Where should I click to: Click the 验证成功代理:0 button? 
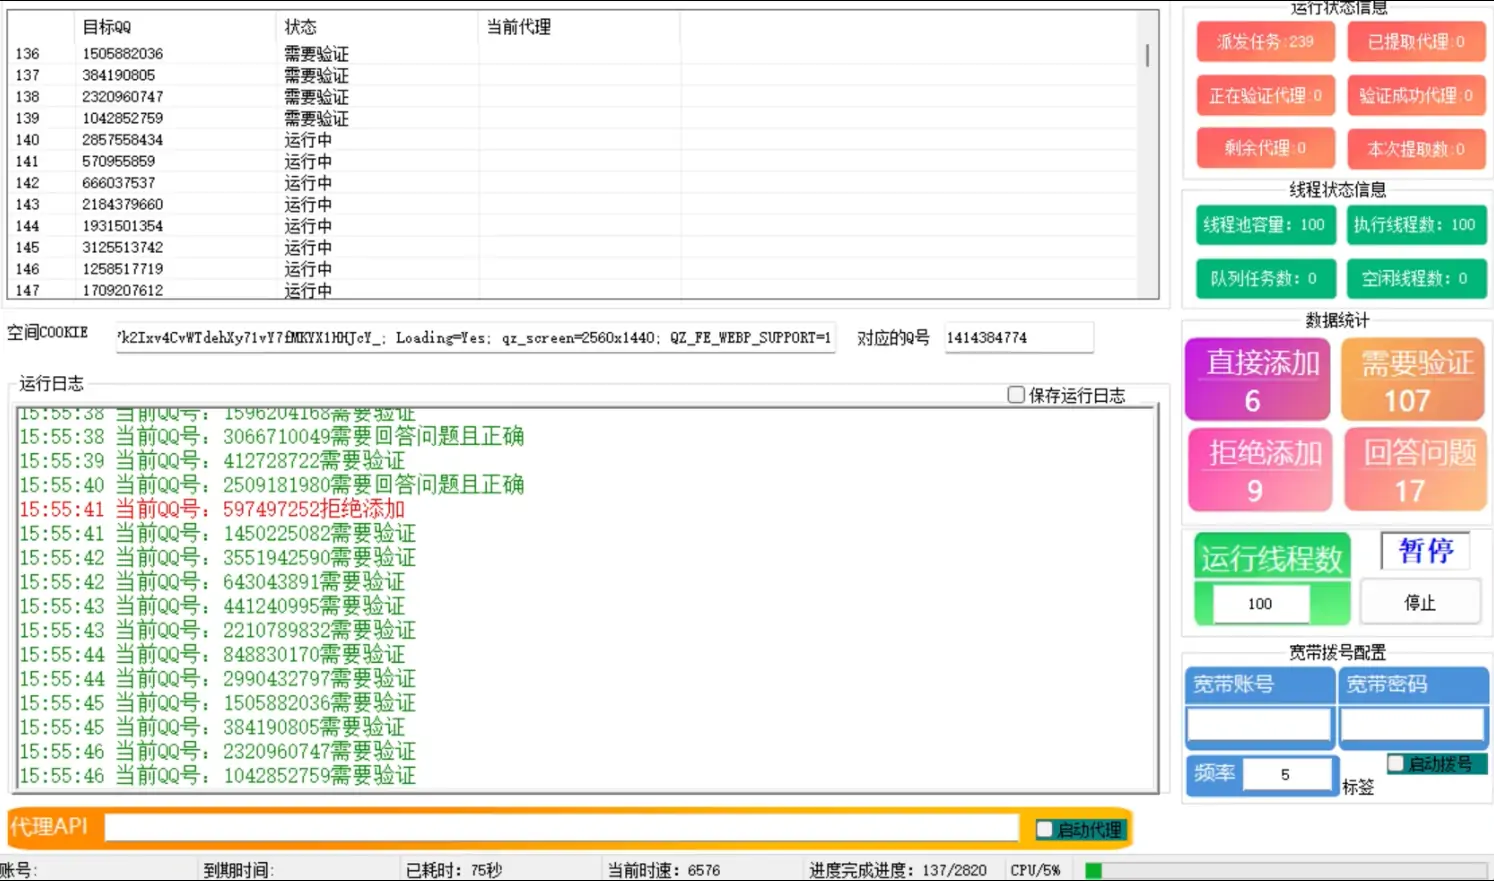tap(1416, 95)
